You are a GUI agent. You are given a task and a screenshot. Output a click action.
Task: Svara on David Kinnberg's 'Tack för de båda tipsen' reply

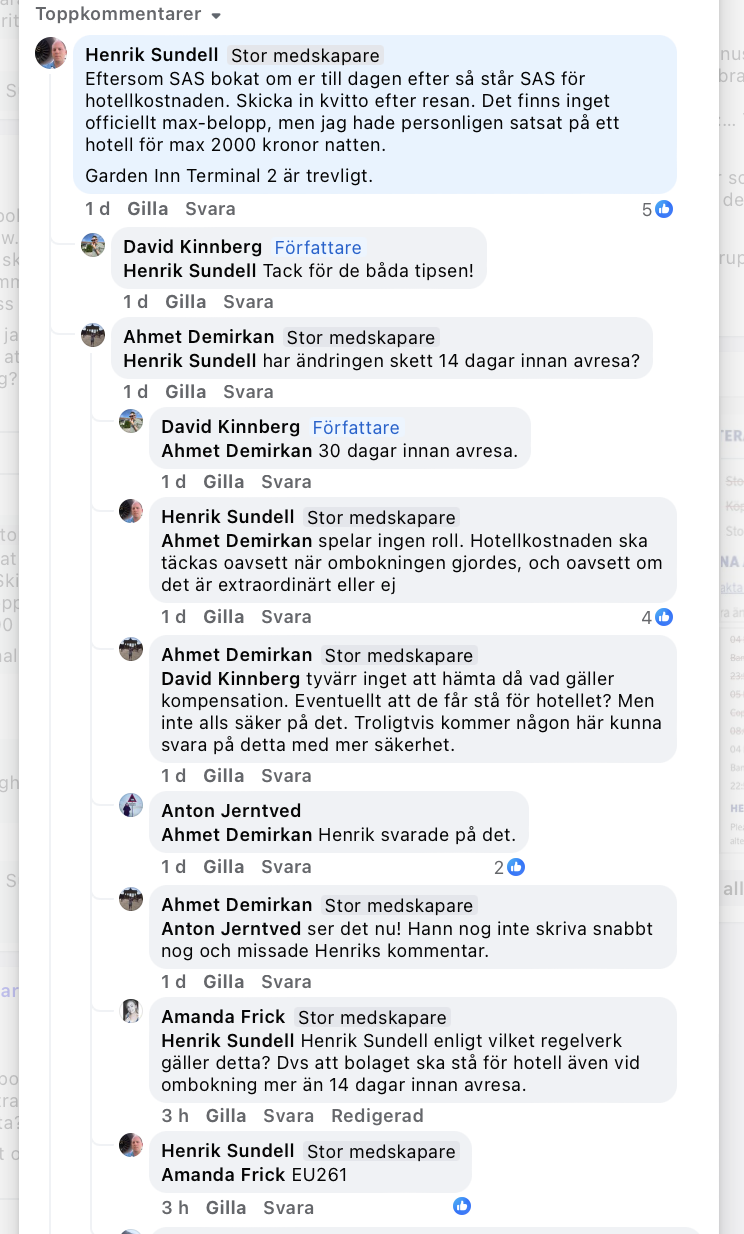(x=248, y=301)
